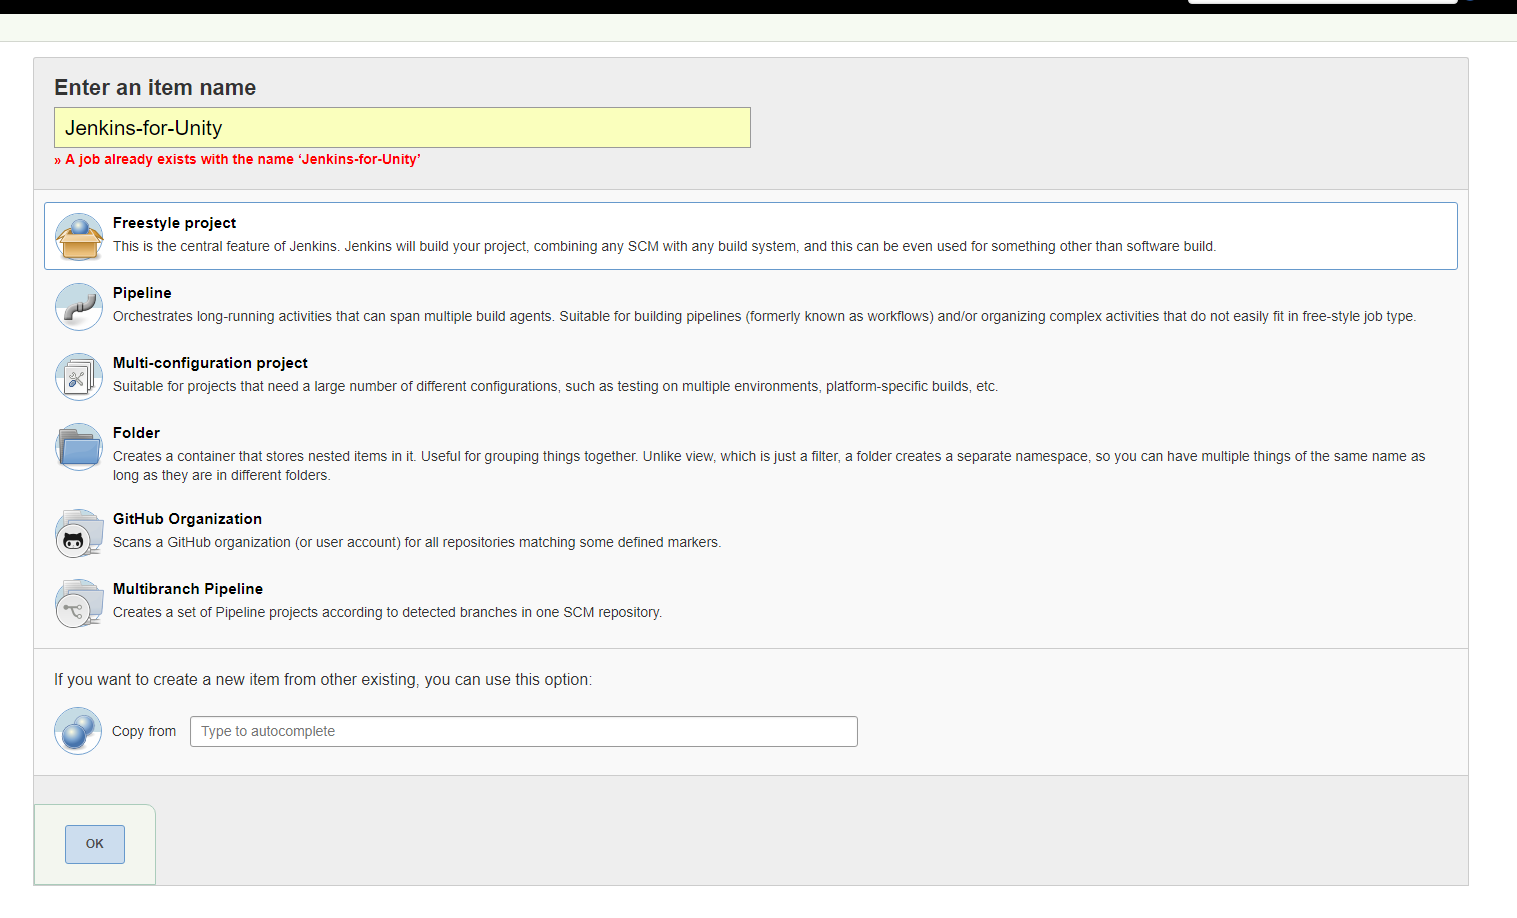Select the Pipeline item type title
The height and width of the screenshot is (918, 1517).
[x=142, y=293]
